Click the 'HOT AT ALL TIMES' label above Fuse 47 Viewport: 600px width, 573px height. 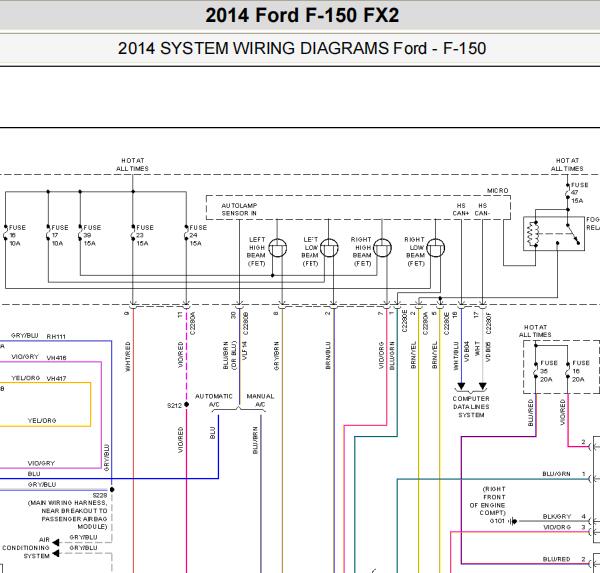pyautogui.click(x=567, y=165)
